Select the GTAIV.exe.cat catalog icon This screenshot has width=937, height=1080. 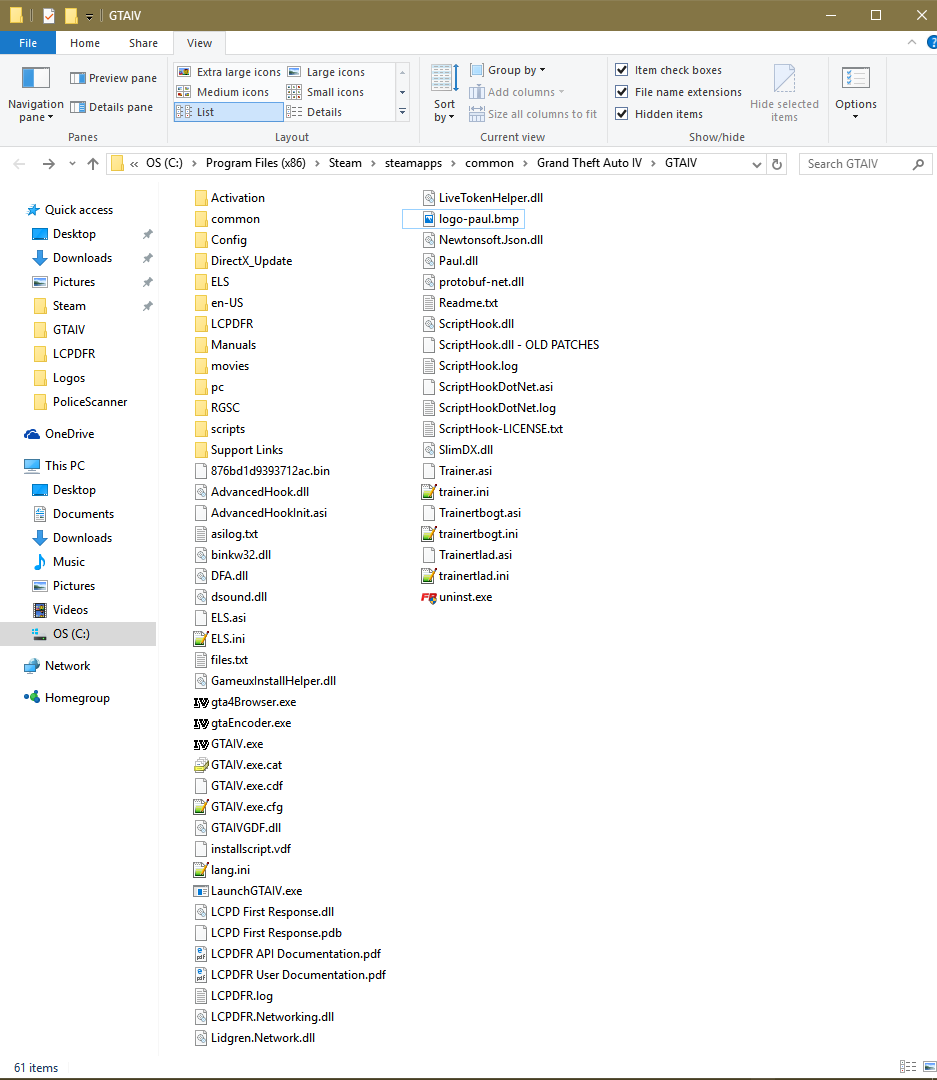pyautogui.click(x=200, y=765)
